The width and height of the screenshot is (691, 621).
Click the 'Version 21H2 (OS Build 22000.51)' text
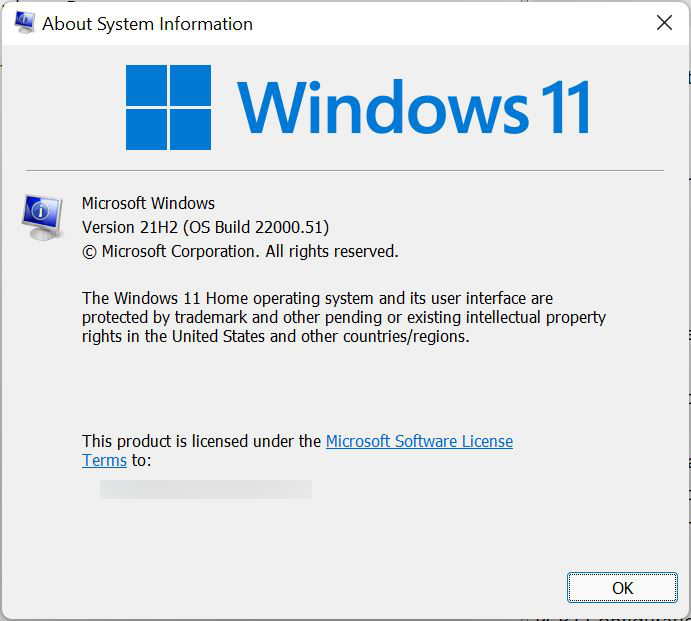point(205,227)
